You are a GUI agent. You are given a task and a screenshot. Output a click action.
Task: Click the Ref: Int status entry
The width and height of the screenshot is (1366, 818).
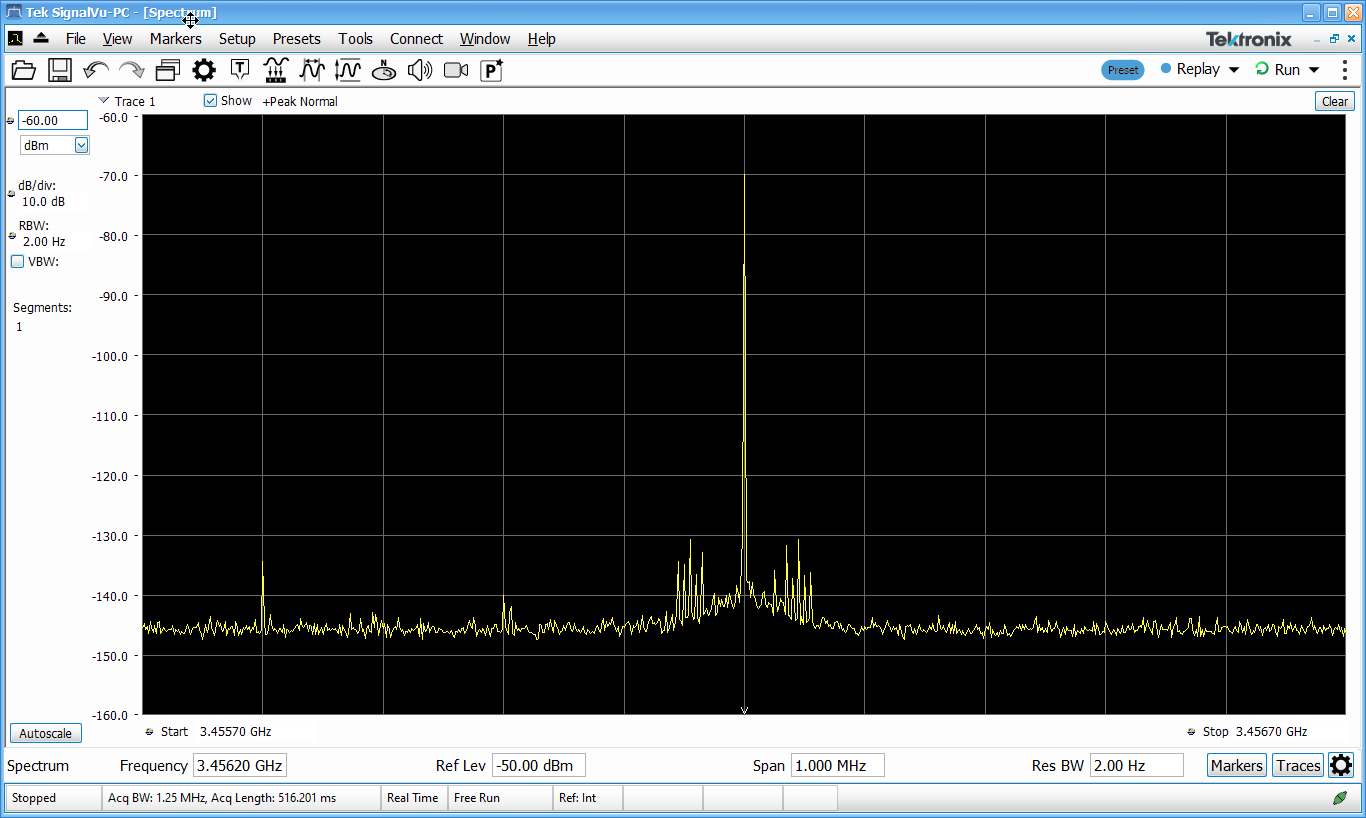pyautogui.click(x=588, y=798)
